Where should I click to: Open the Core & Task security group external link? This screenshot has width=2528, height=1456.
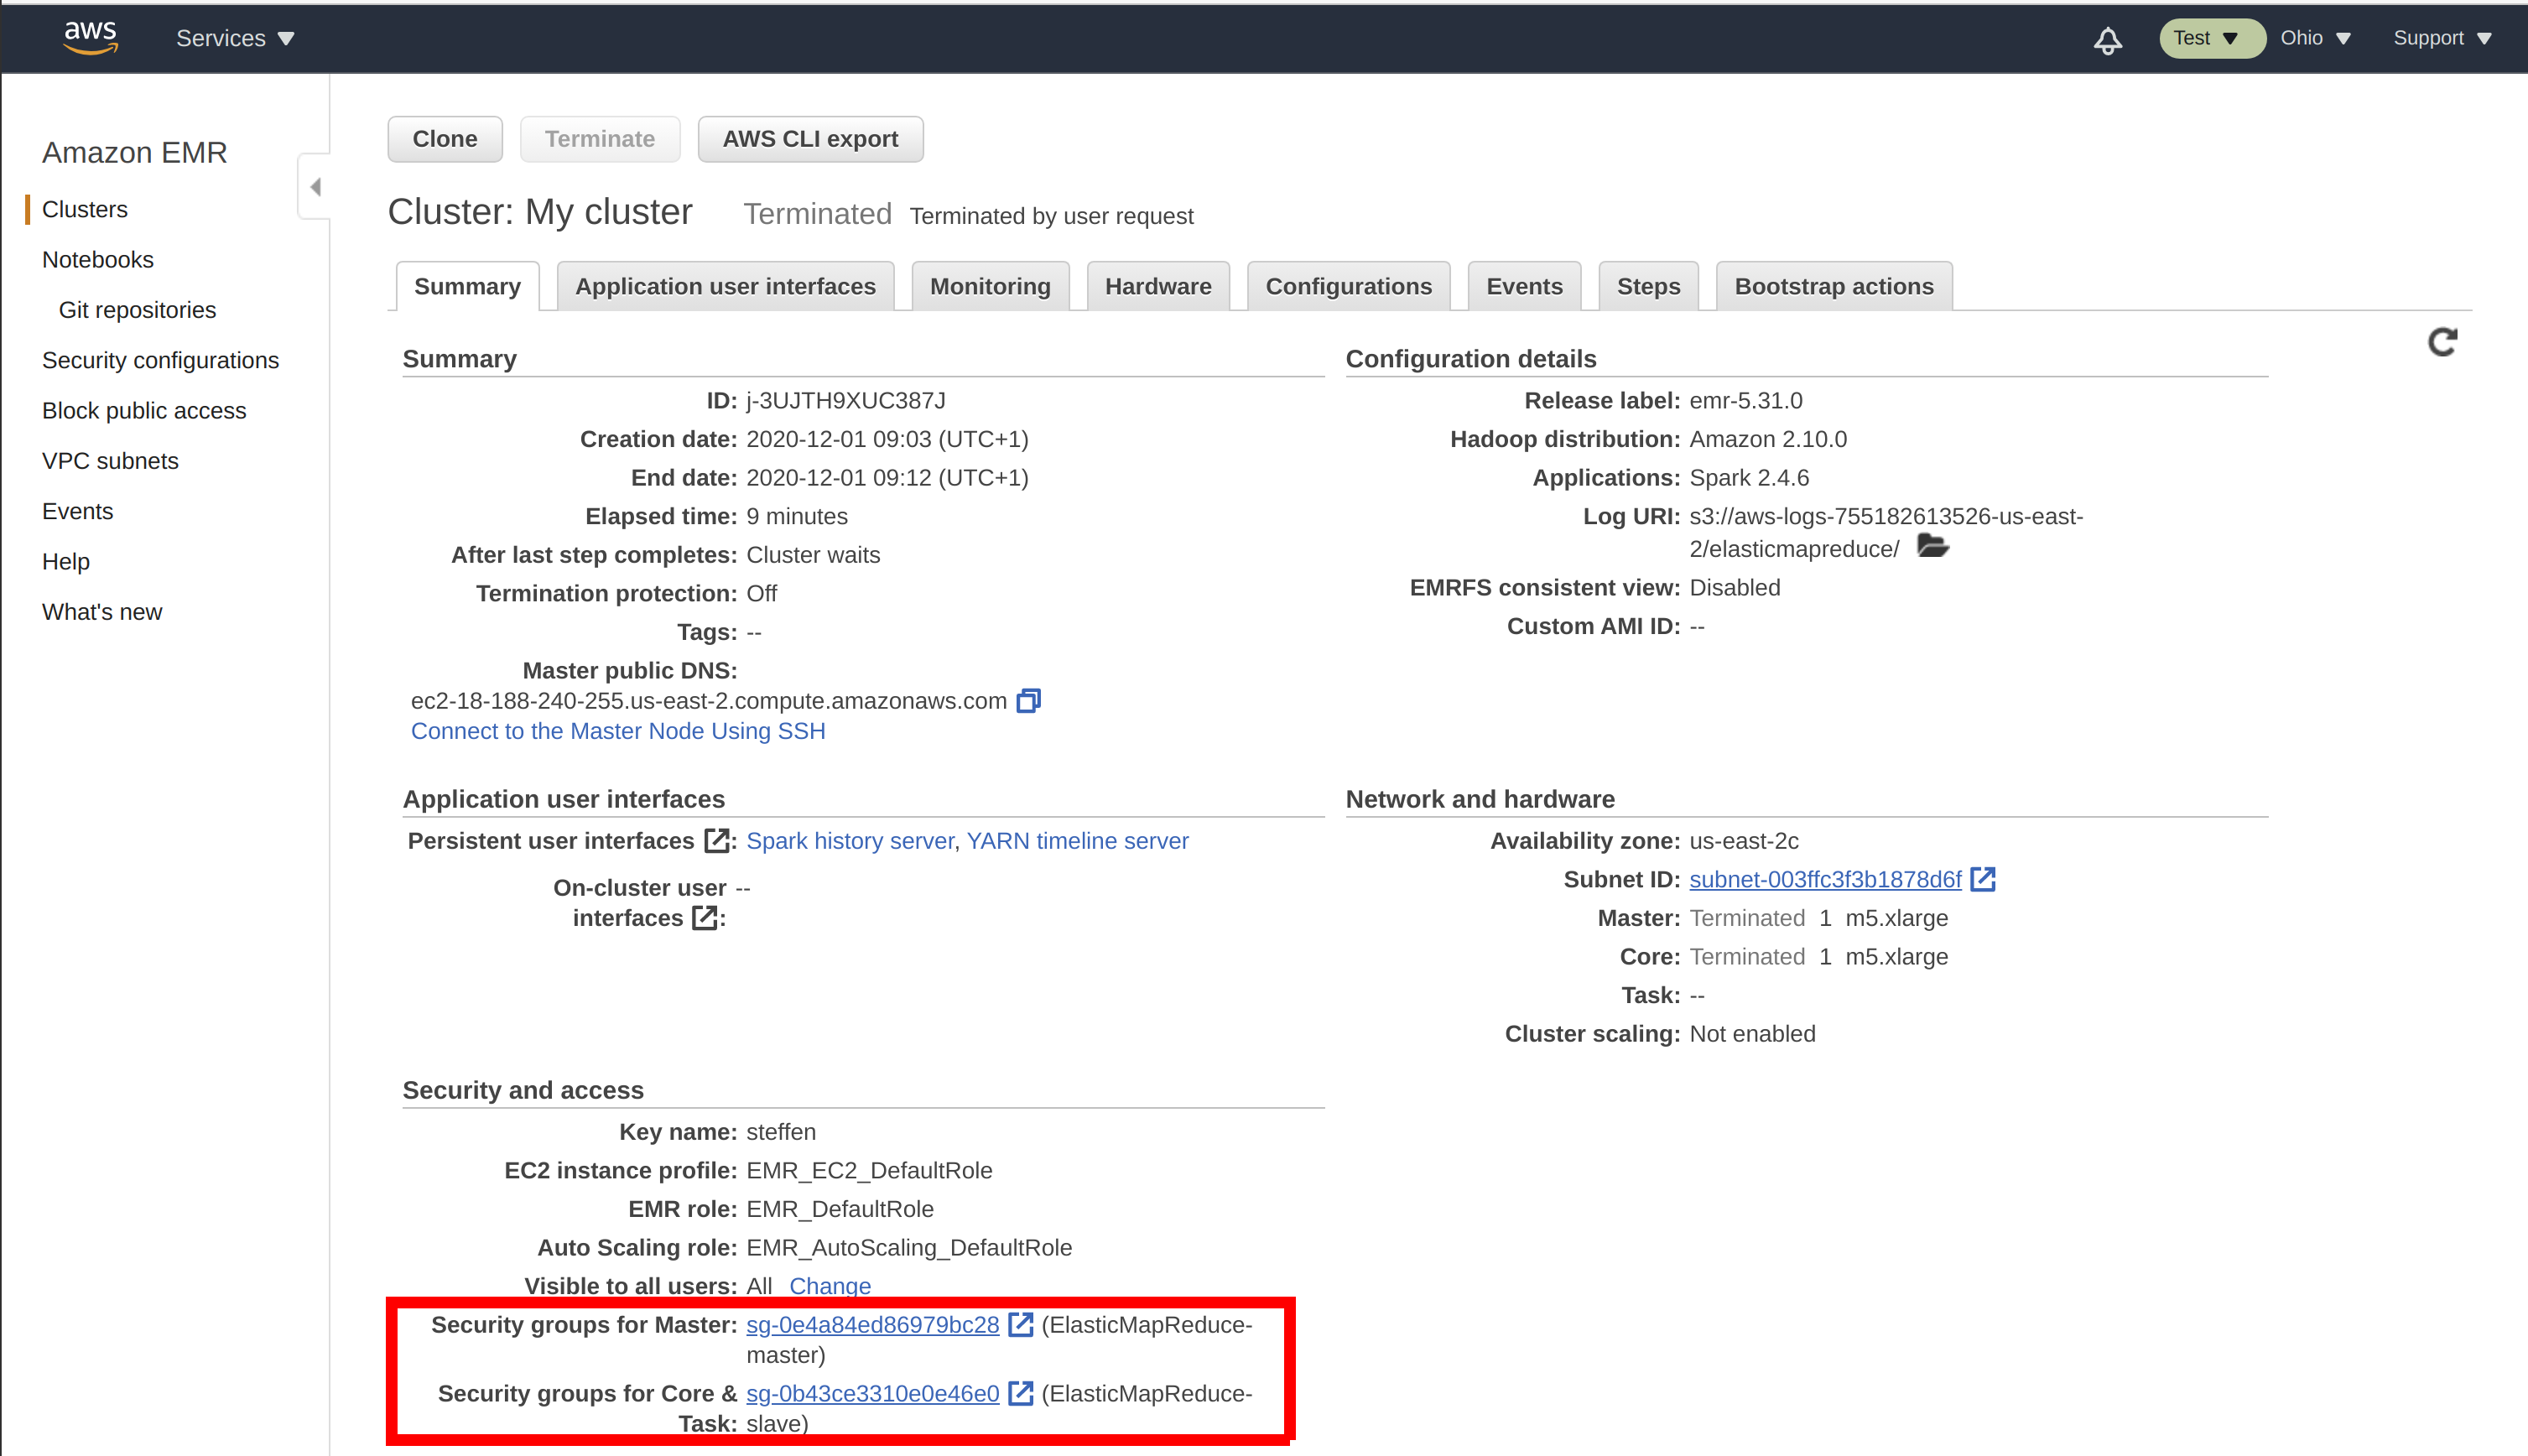[x=1021, y=1393]
